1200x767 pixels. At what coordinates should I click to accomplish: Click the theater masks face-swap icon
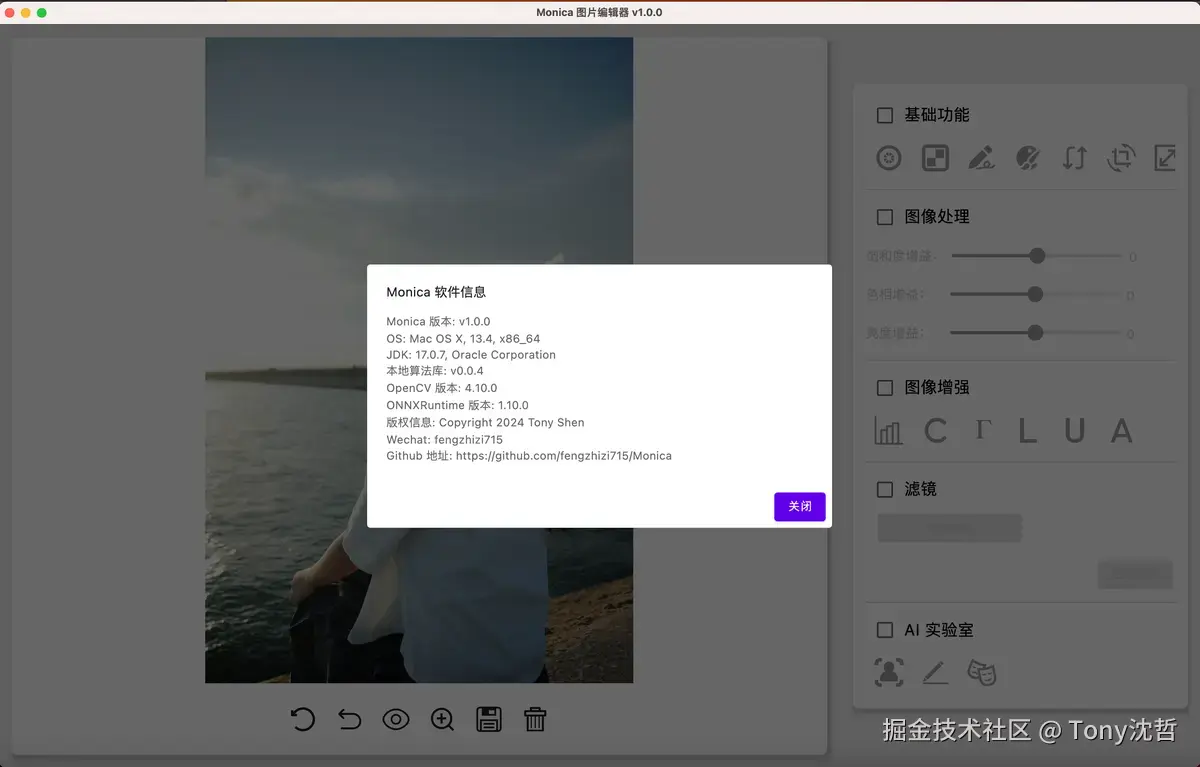click(982, 672)
